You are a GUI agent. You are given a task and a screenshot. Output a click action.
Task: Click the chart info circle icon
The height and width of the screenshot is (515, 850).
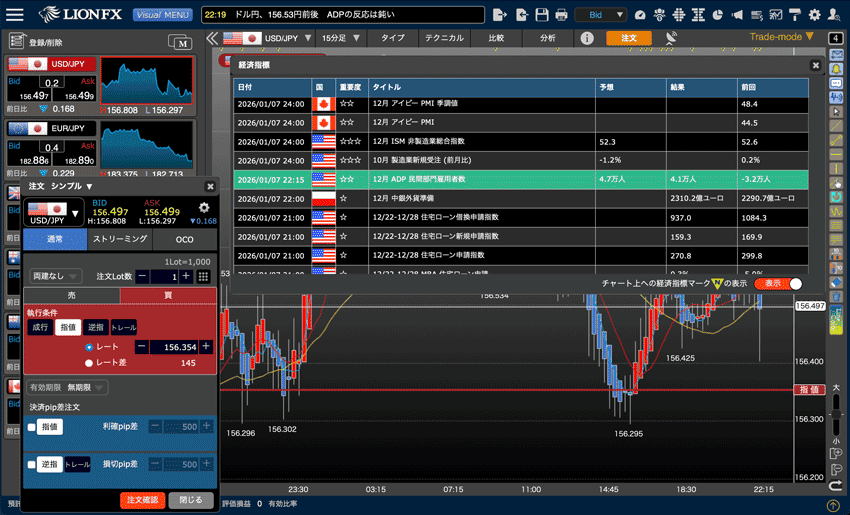tap(587, 38)
